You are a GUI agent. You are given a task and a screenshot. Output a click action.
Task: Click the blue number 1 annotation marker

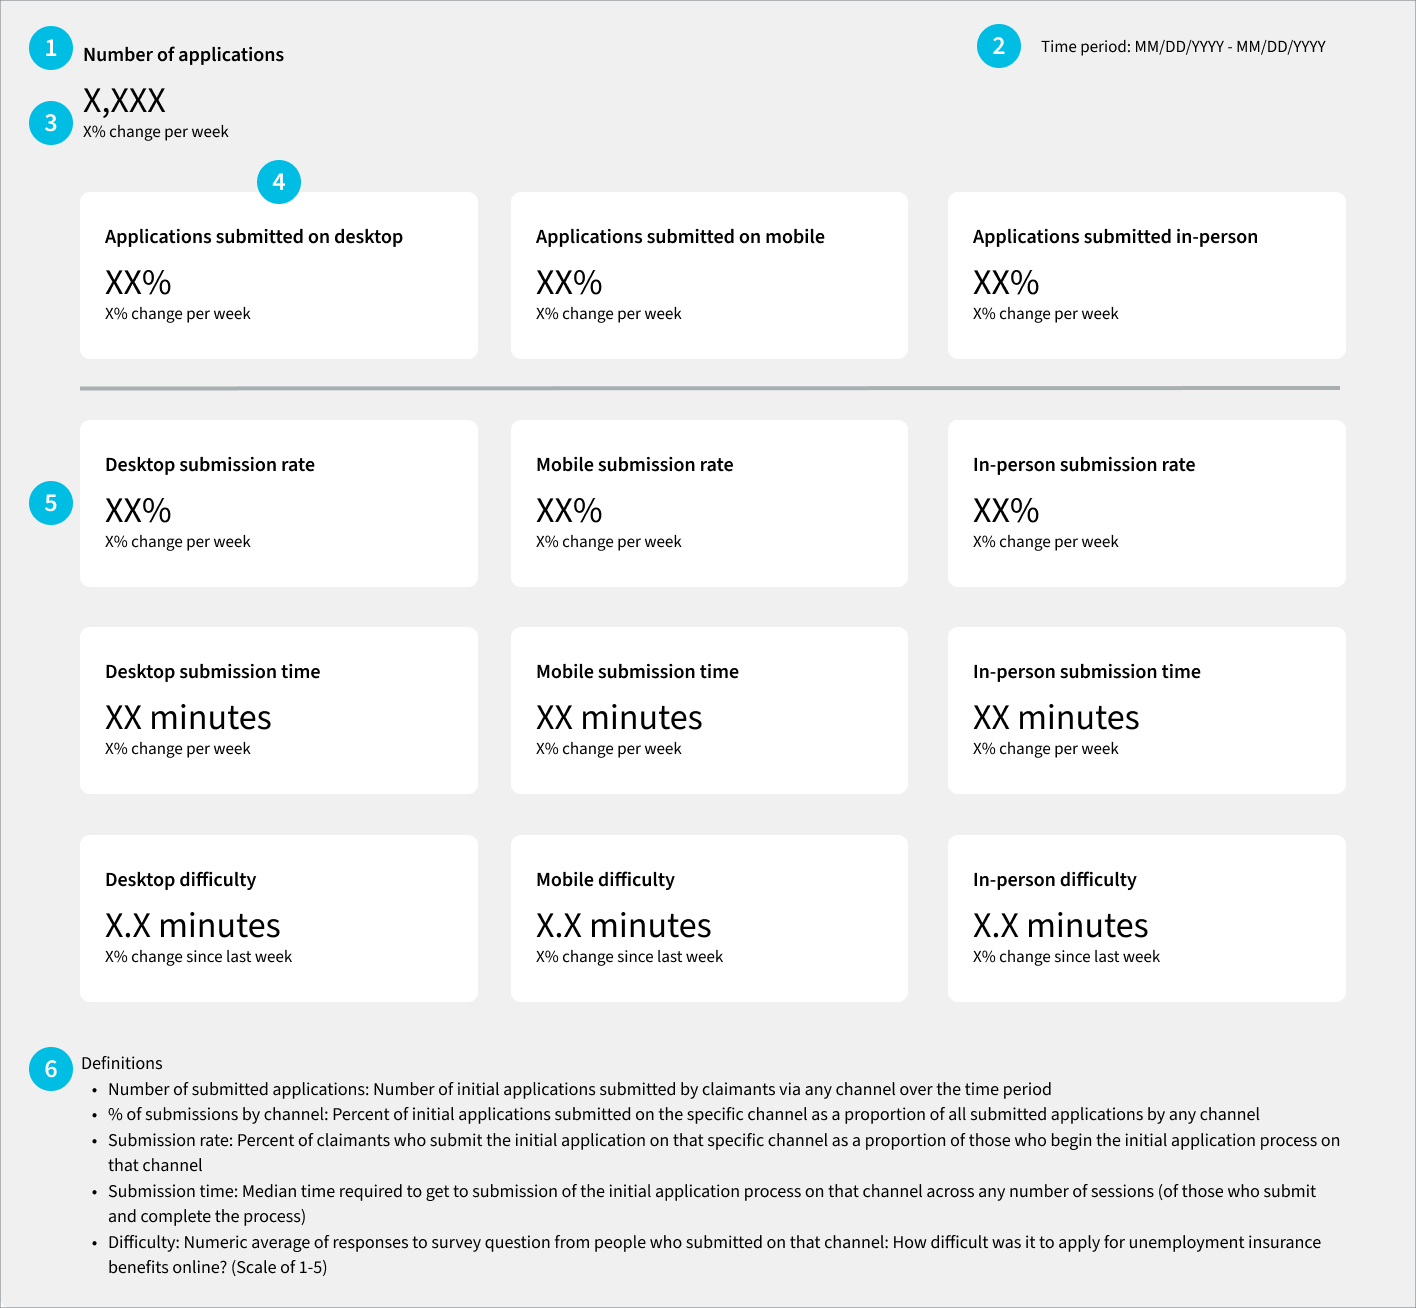(x=51, y=48)
